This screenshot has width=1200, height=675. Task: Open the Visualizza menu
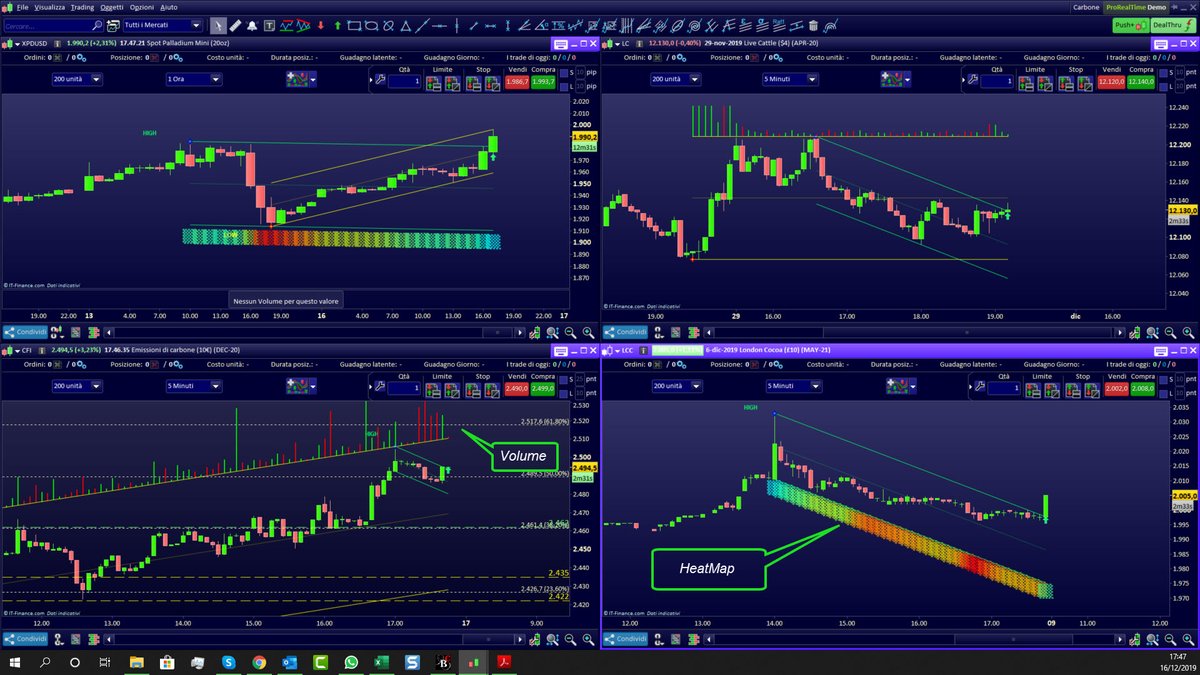(50, 7)
